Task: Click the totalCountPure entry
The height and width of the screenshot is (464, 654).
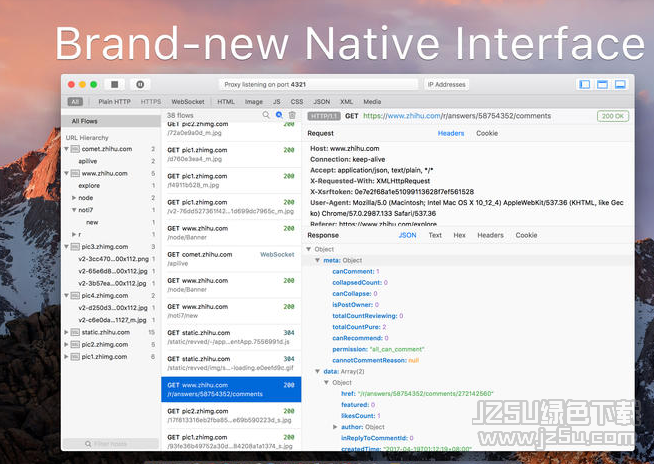Action: [359, 327]
